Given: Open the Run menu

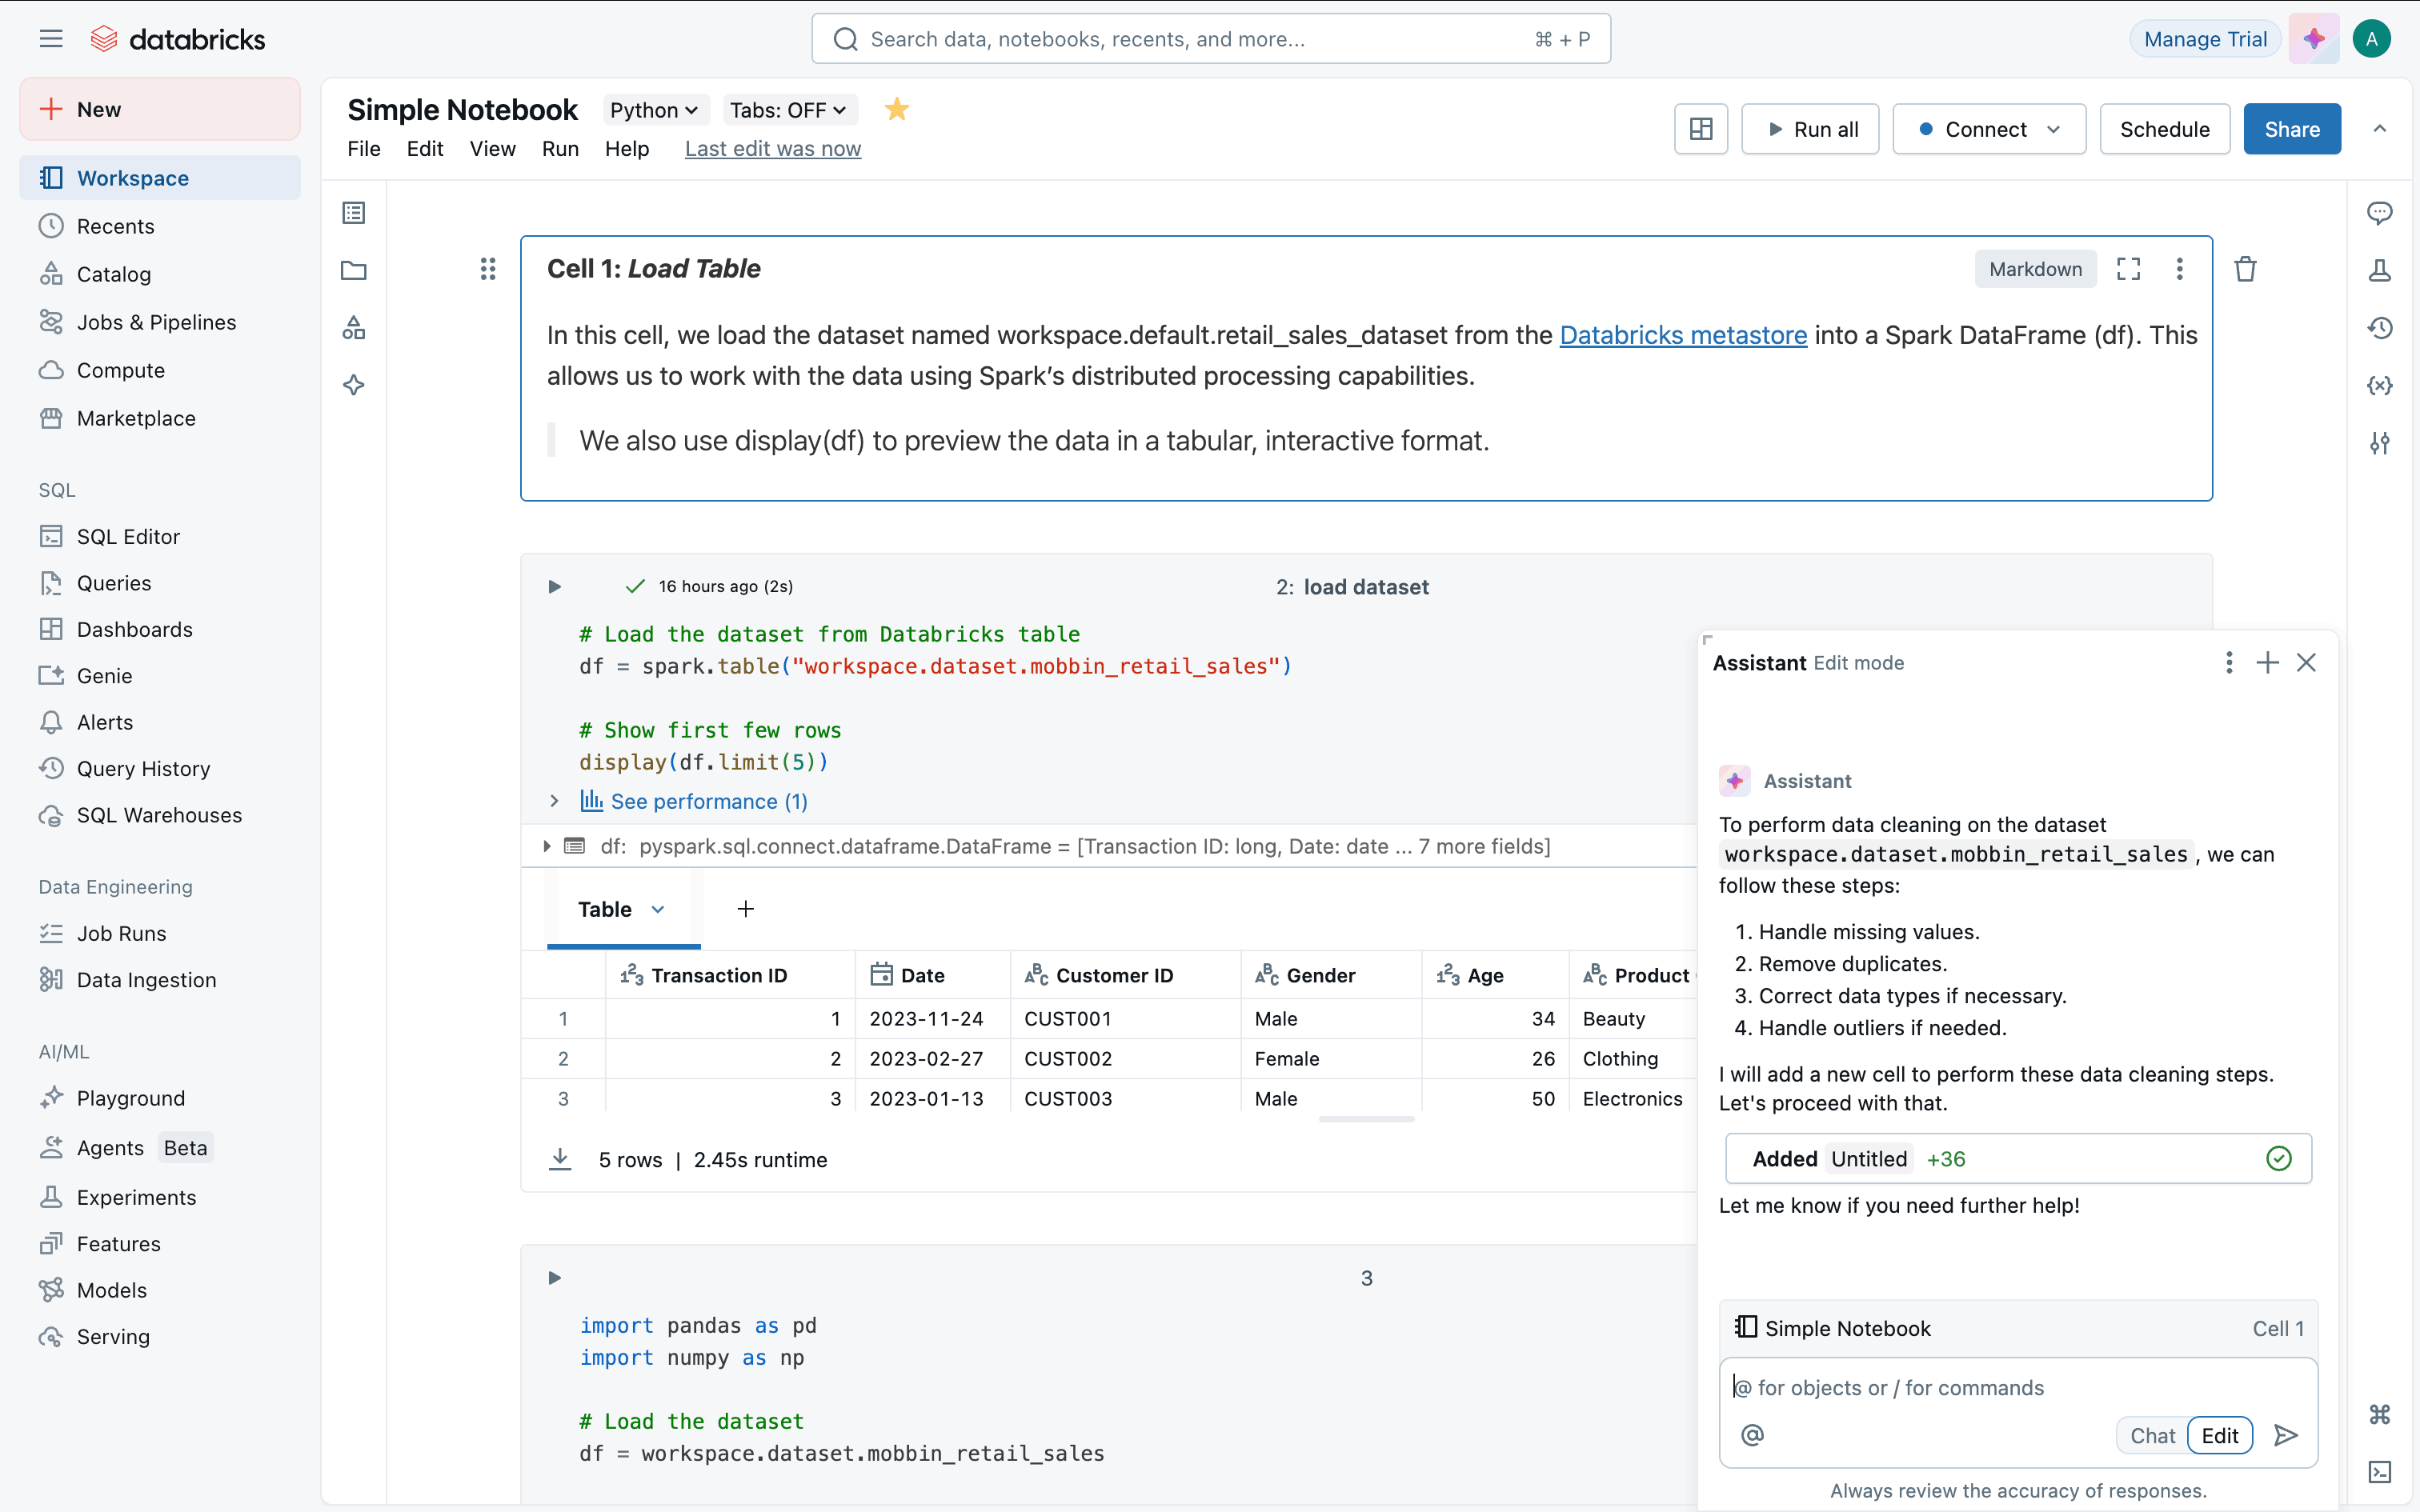Looking at the screenshot, I should [560, 149].
